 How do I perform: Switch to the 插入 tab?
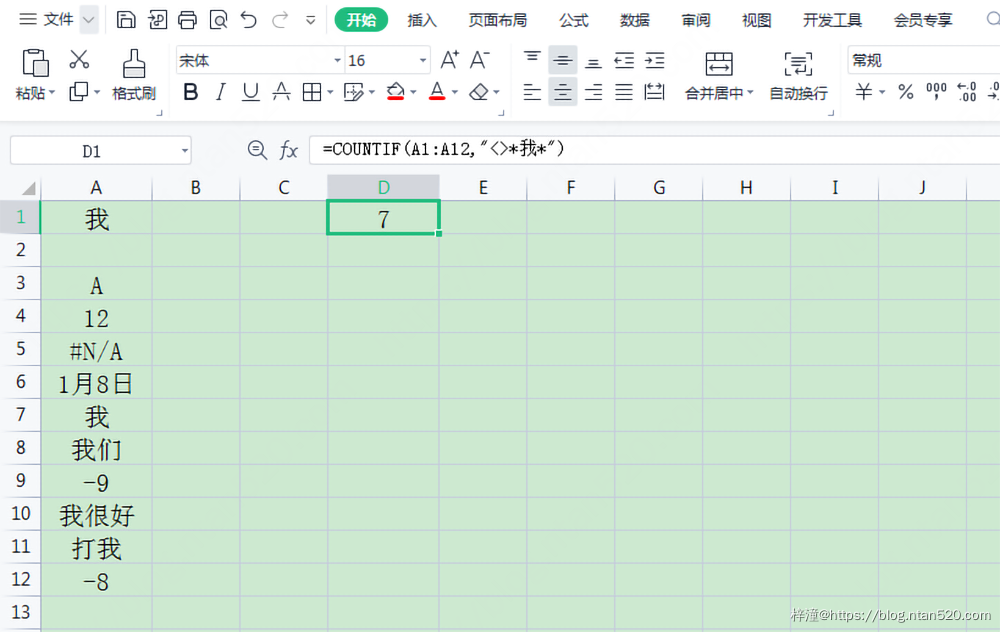click(422, 20)
